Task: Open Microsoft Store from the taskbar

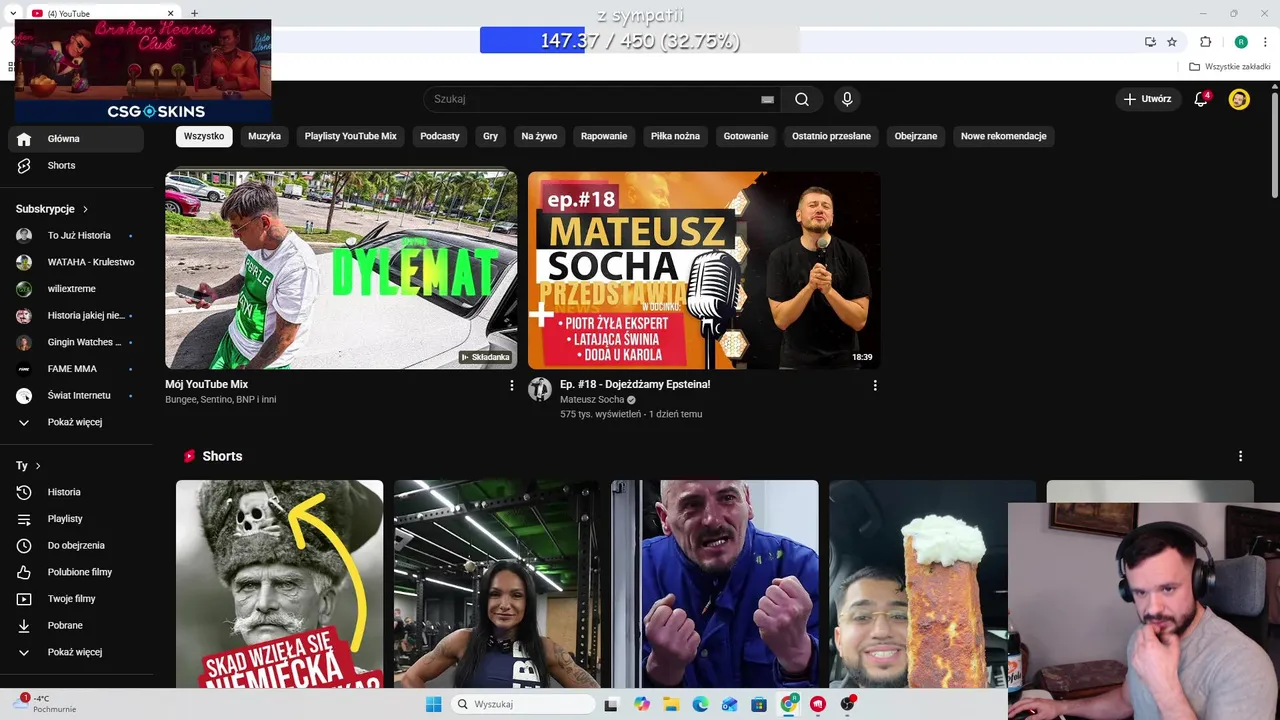Action: click(x=759, y=704)
